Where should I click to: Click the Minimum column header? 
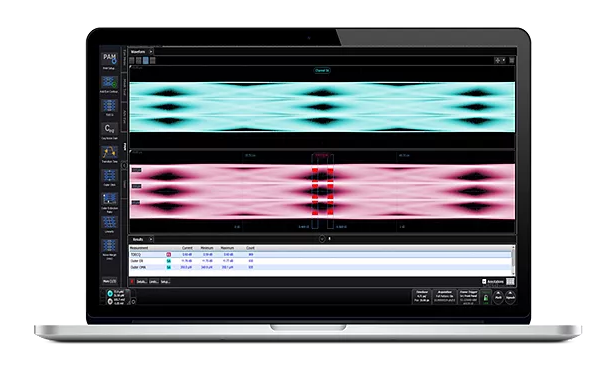pyautogui.click(x=207, y=248)
